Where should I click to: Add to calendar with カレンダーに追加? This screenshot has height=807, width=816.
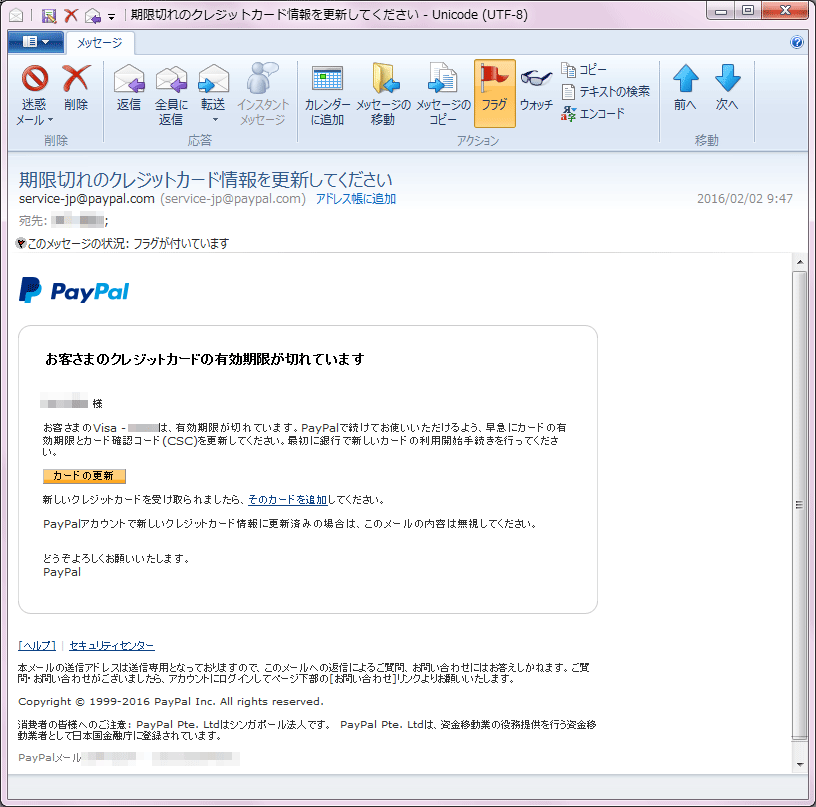tap(327, 95)
